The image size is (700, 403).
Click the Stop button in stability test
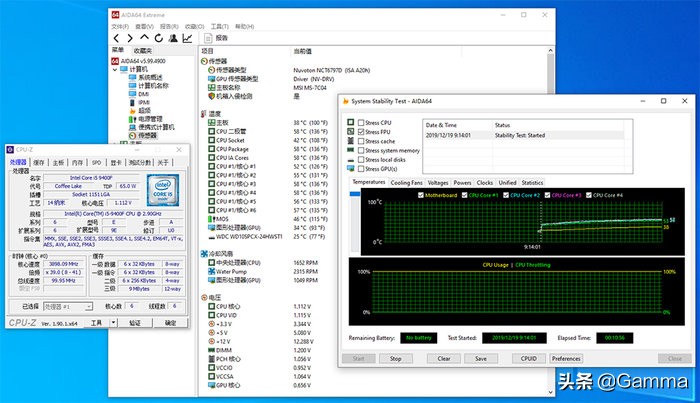(395, 358)
